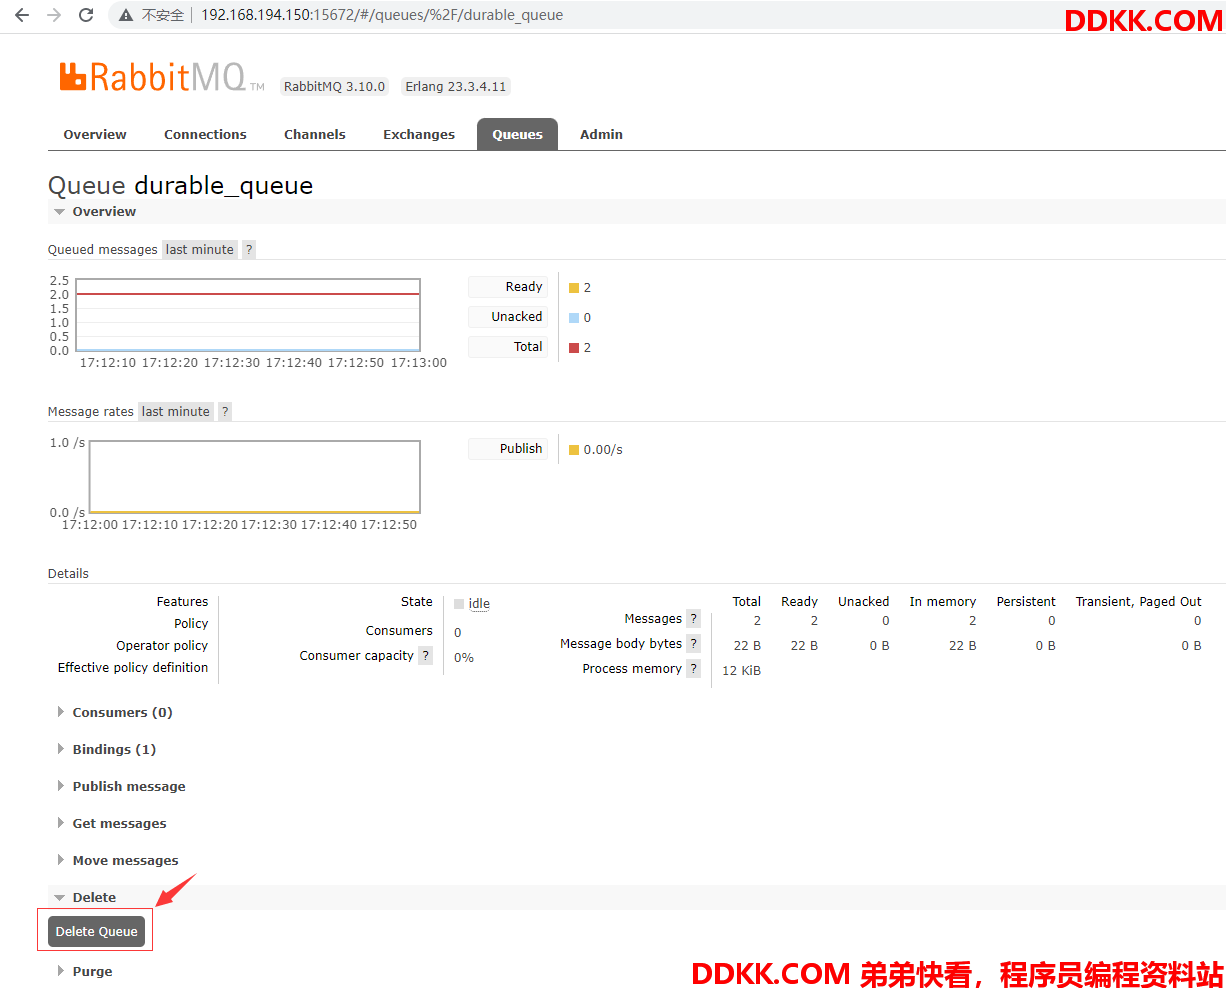Expand the Get messages section

[x=112, y=824]
